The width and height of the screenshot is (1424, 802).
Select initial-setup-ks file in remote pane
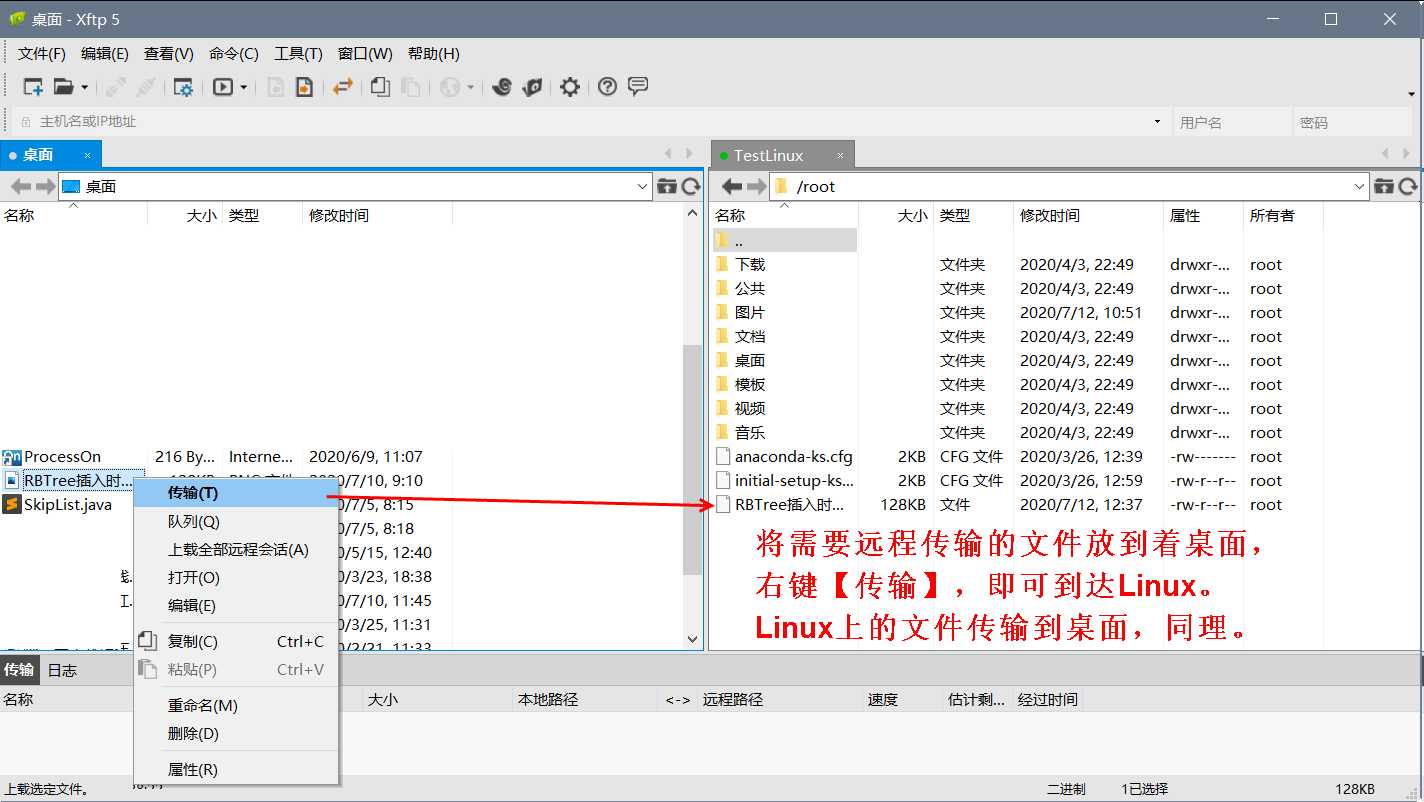coord(794,480)
